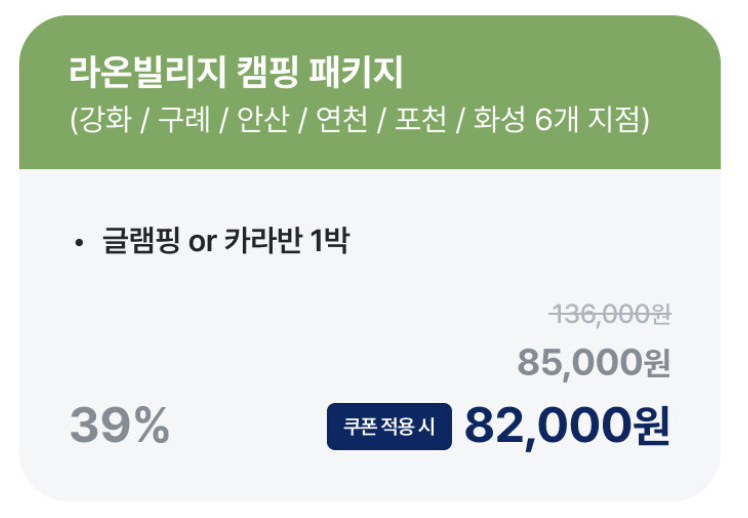Click the 안산 location name
Image resolution: width=748 pixels, height=518 pixels.
[263, 119]
